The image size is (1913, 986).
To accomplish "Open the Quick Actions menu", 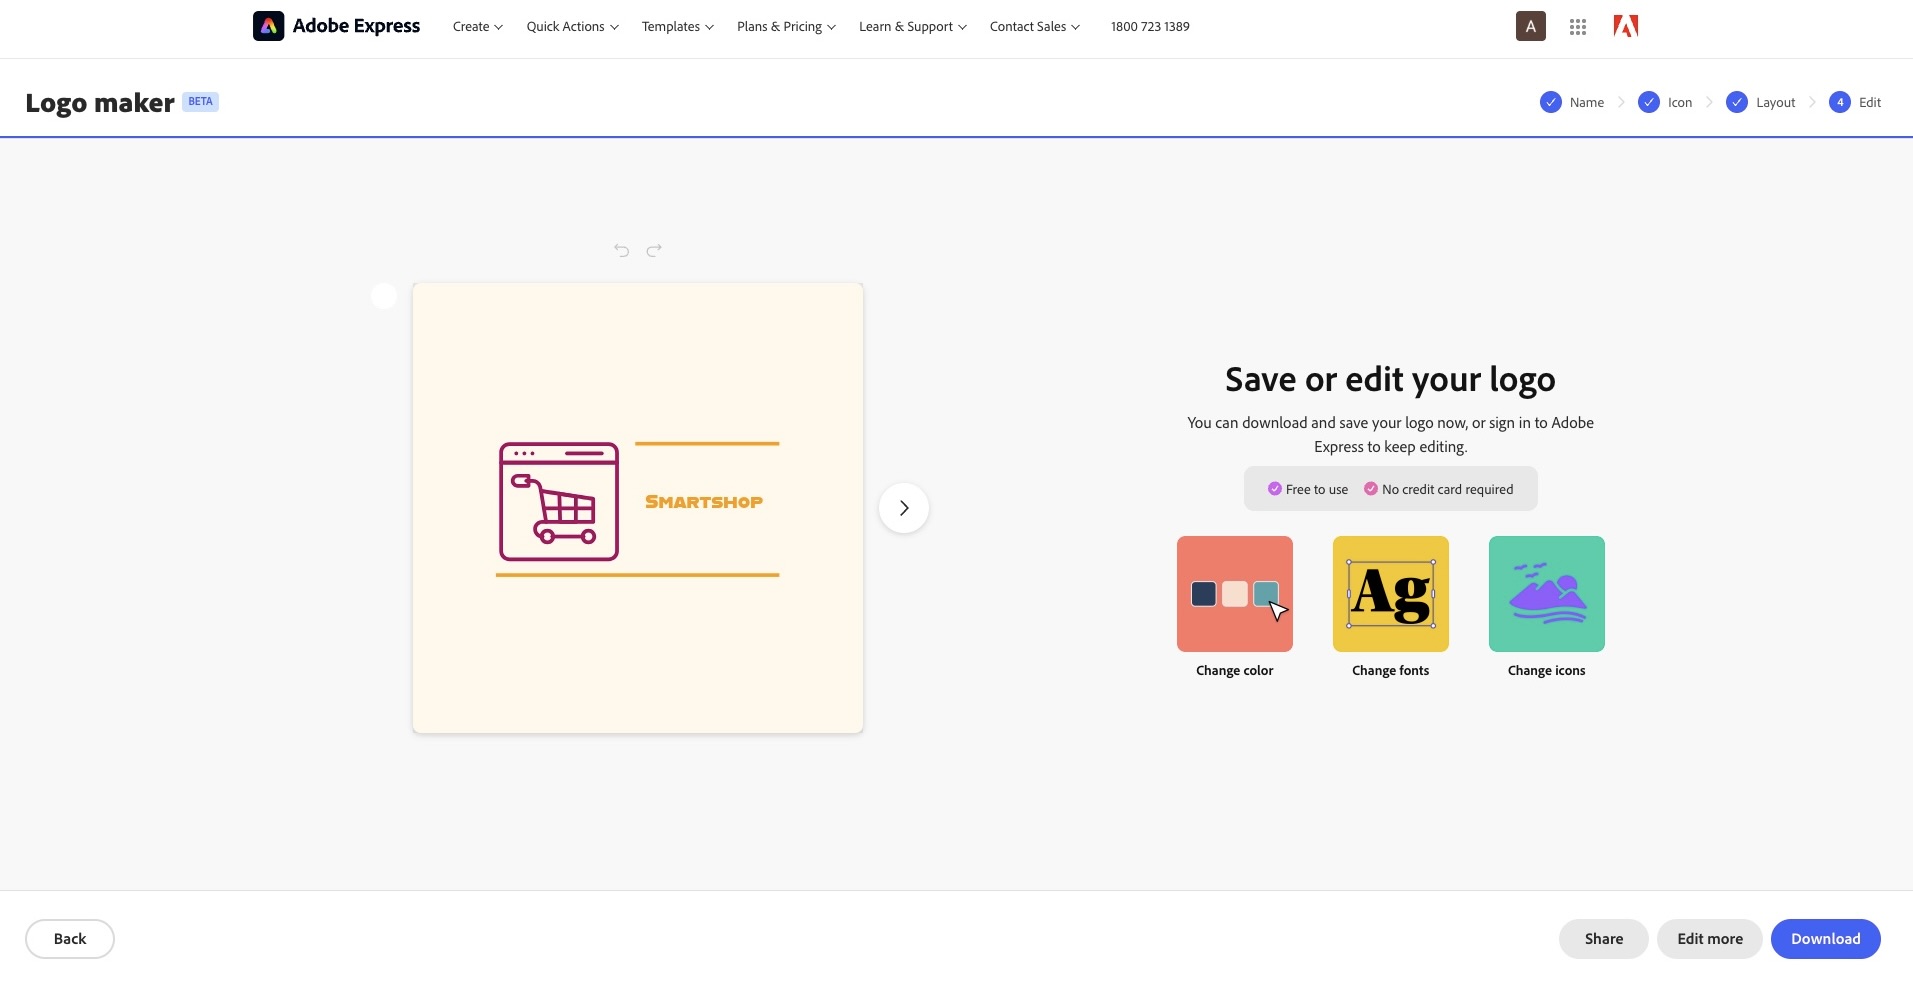I will pos(572,26).
